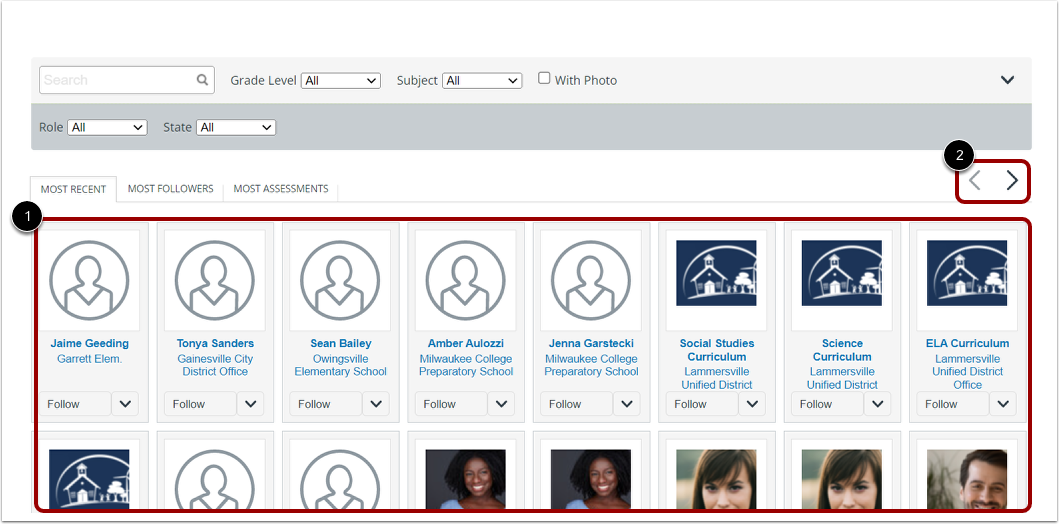
Task: Open Science Curriculum school logo
Action: (x=842, y=273)
